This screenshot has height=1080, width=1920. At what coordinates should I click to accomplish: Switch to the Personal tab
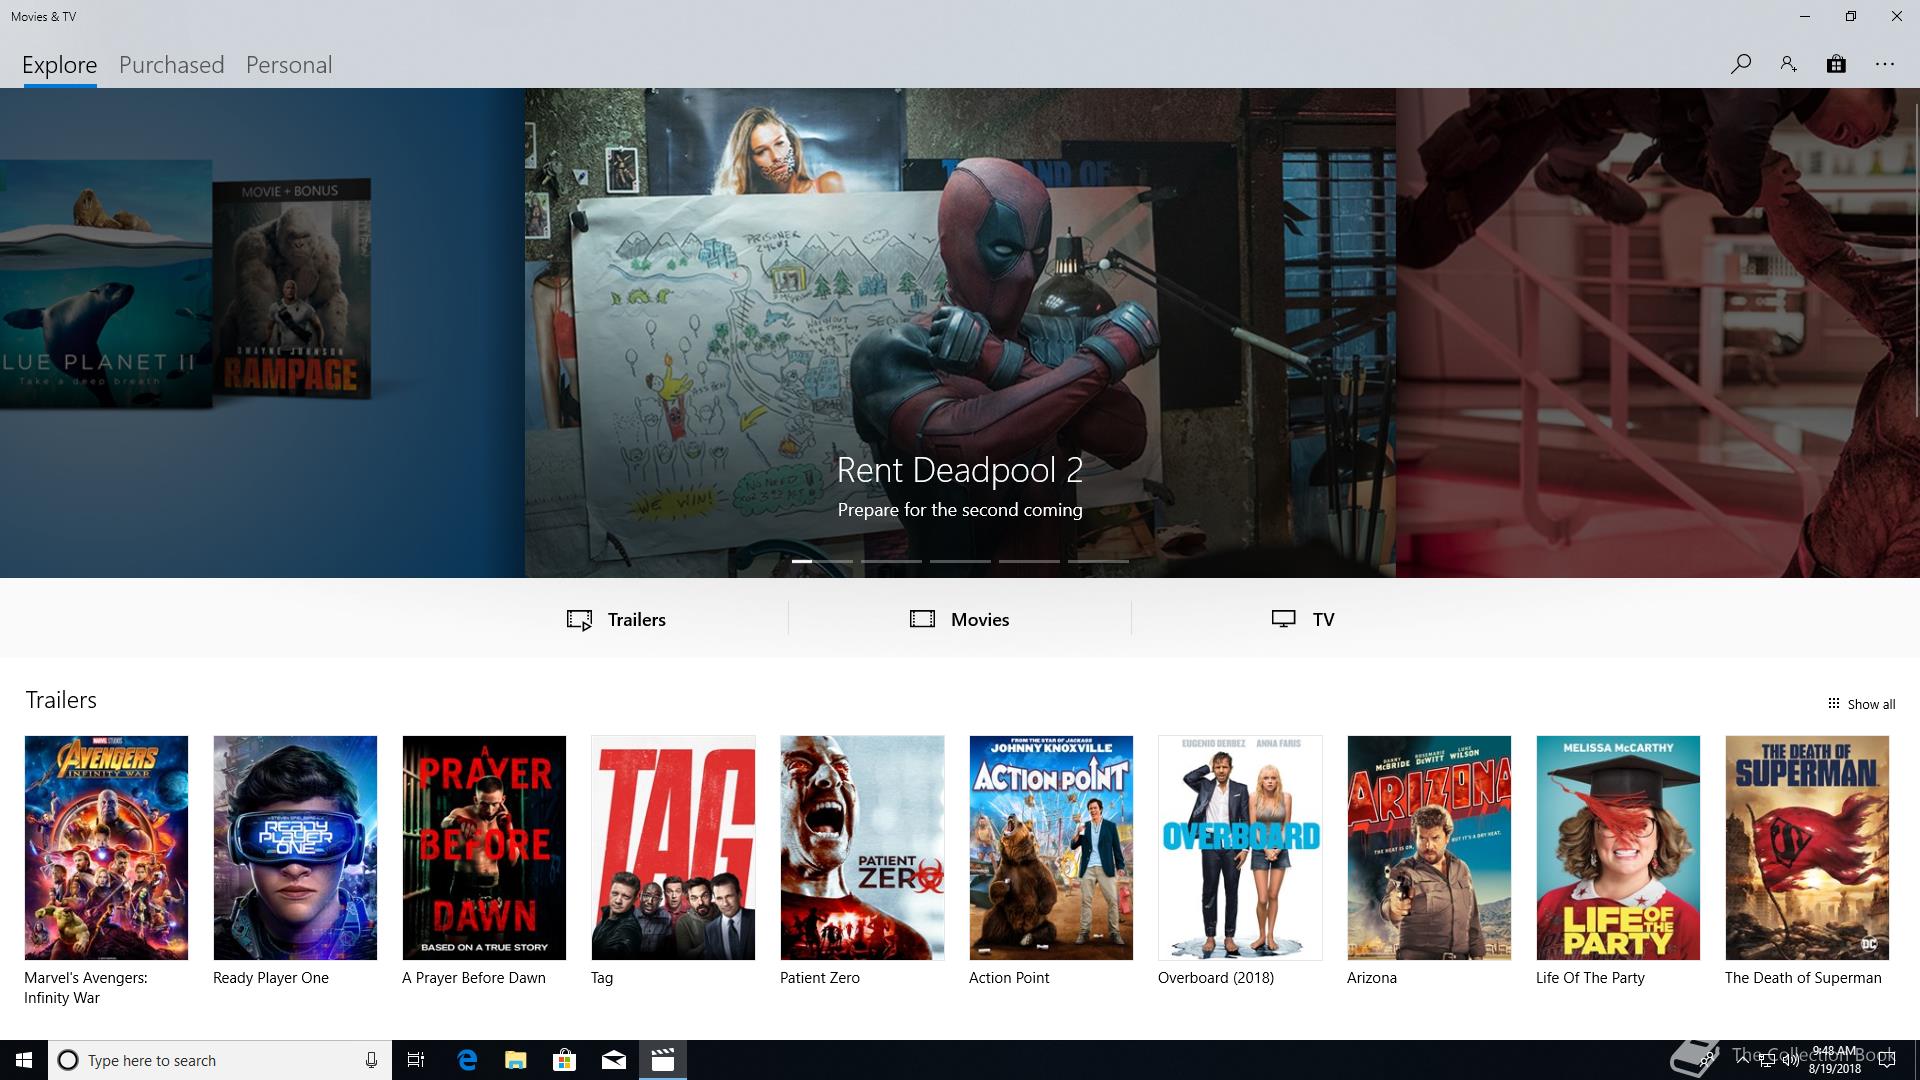[x=289, y=65]
